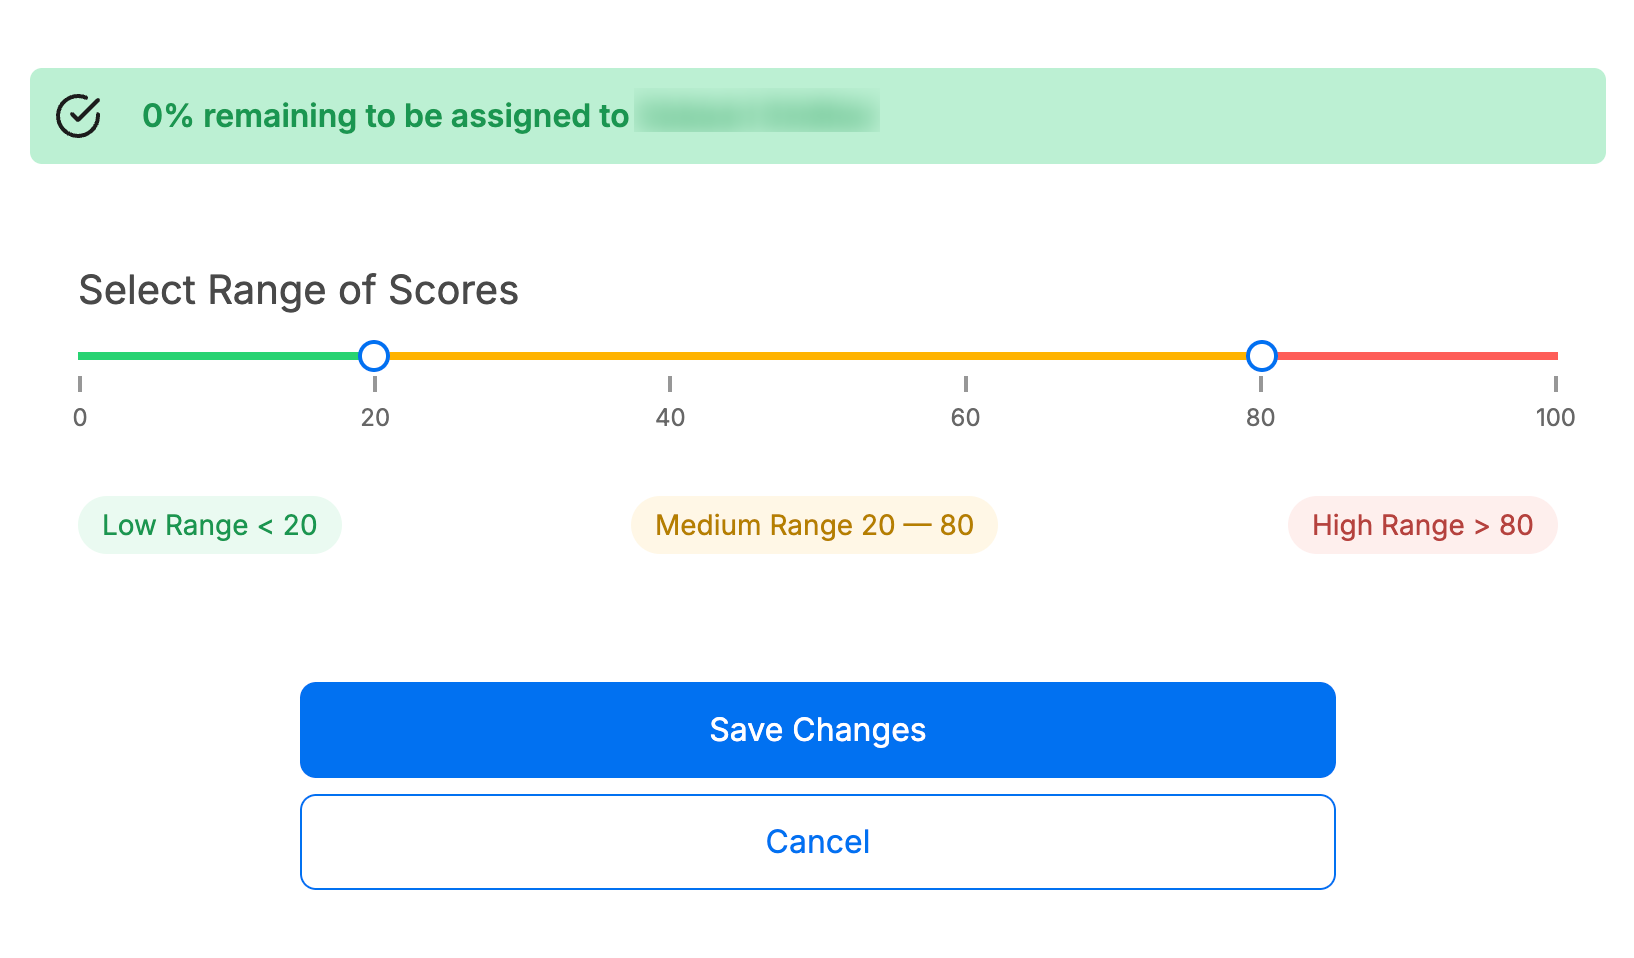Screen dimensions: 1634x958
Task: Click the green low-range slider segment
Action: pyautogui.click(x=218, y=356)
